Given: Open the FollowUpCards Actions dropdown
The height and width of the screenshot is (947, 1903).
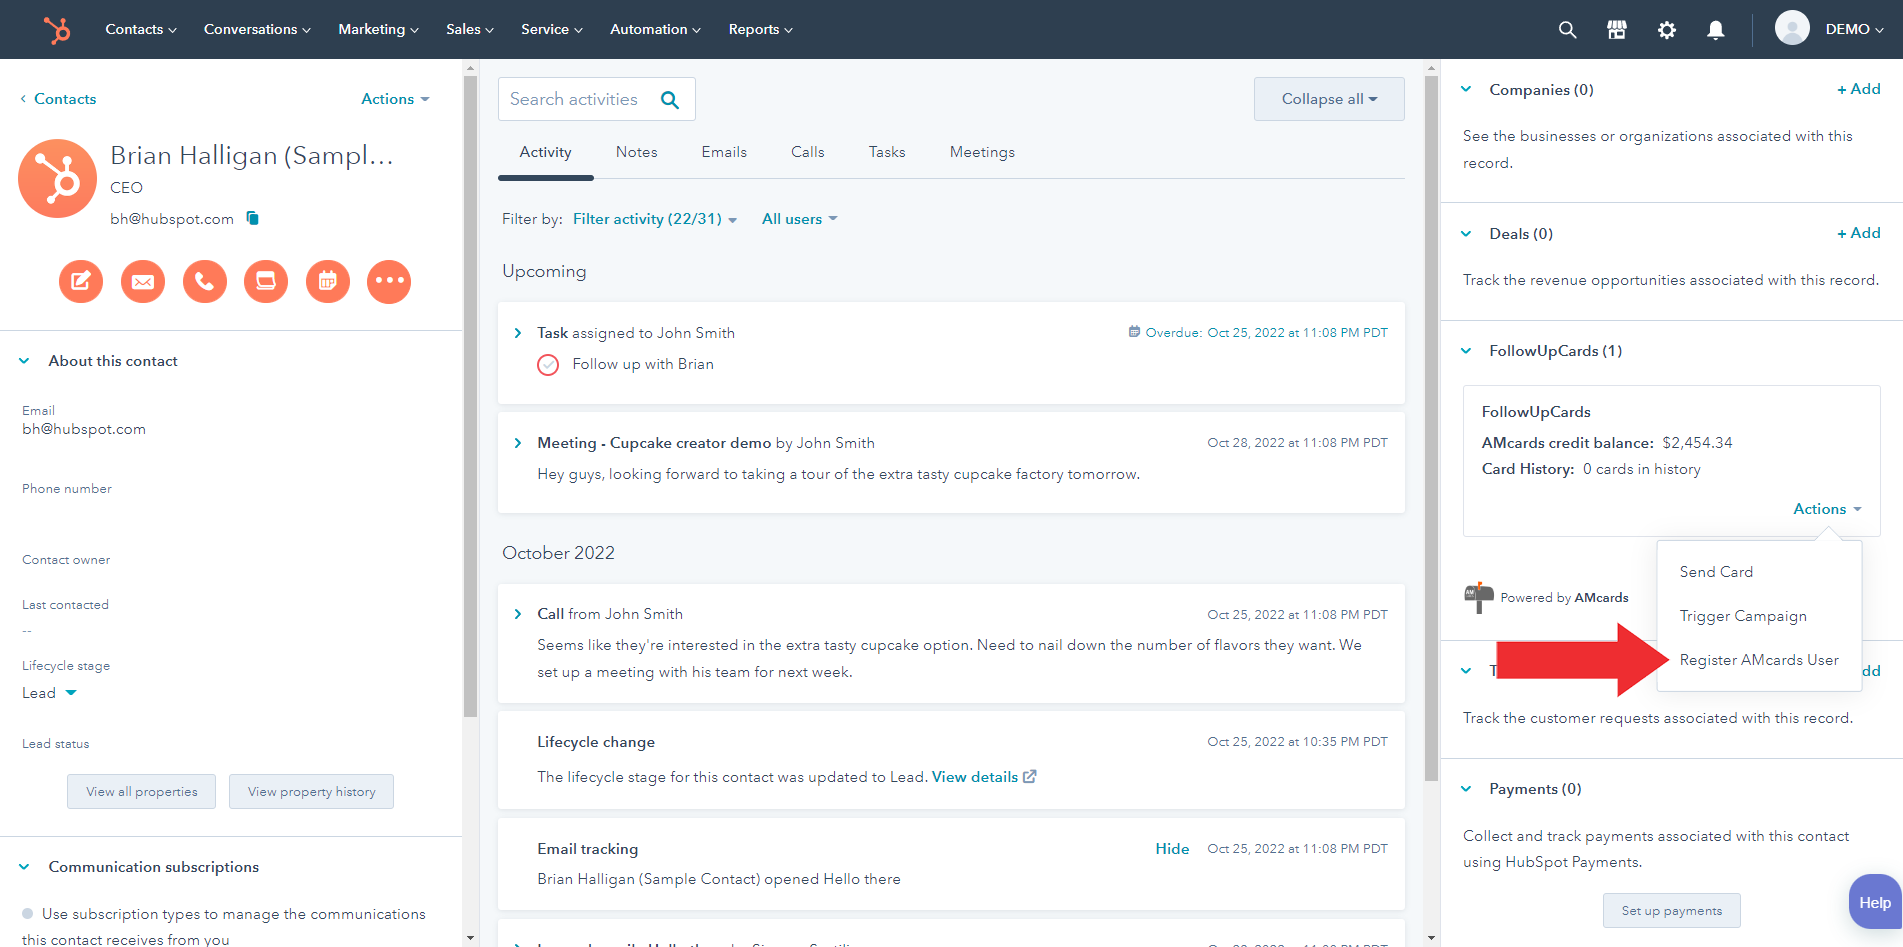Looking at the screenshot, I should click(1827, 509).
